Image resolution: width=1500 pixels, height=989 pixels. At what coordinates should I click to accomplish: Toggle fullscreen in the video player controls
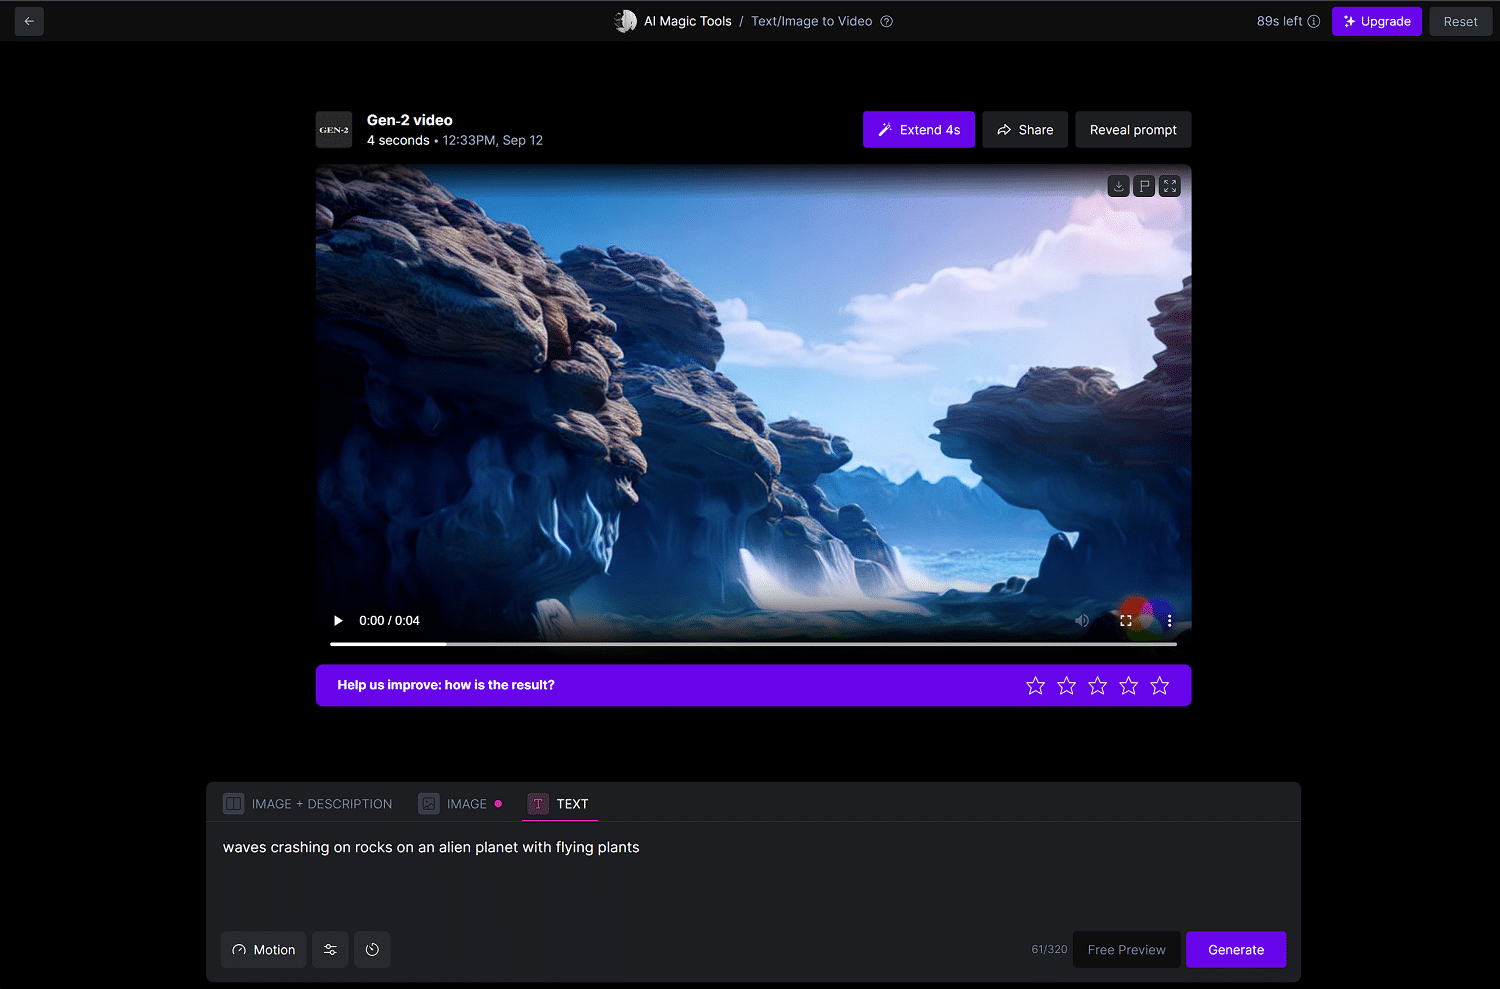point(1126,621)
